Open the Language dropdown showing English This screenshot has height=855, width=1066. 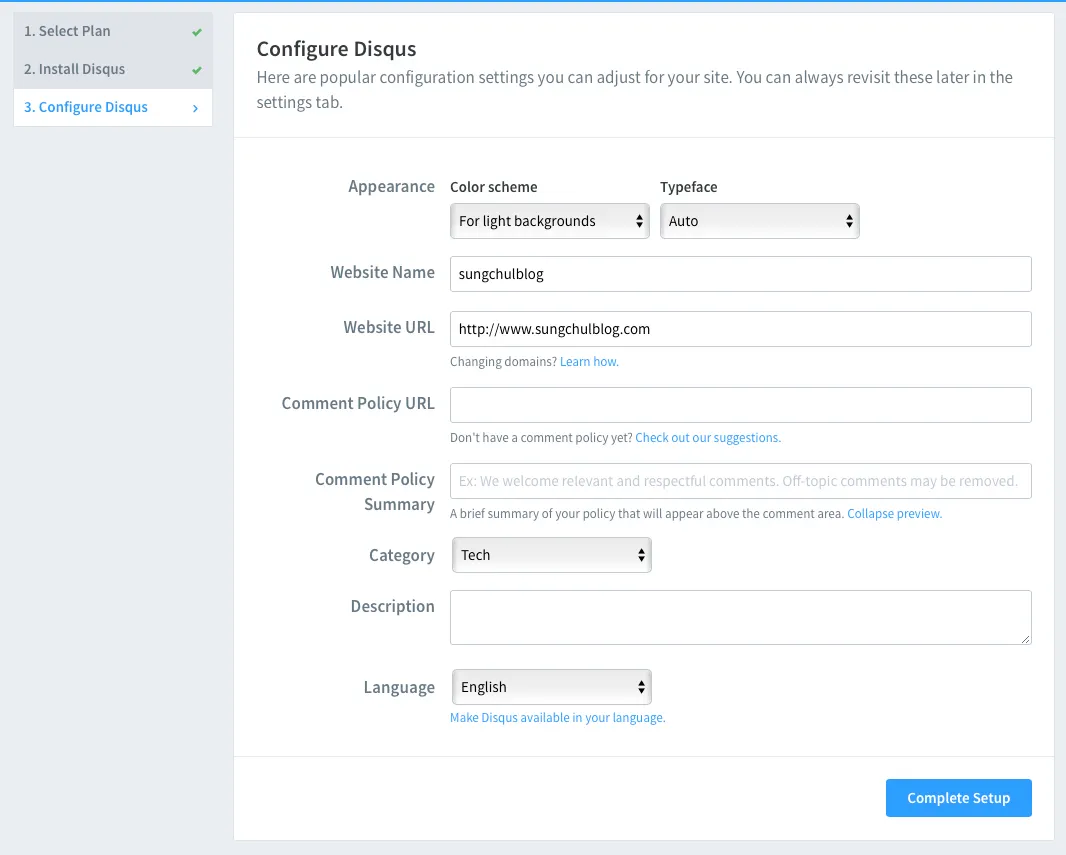(551, 687)
